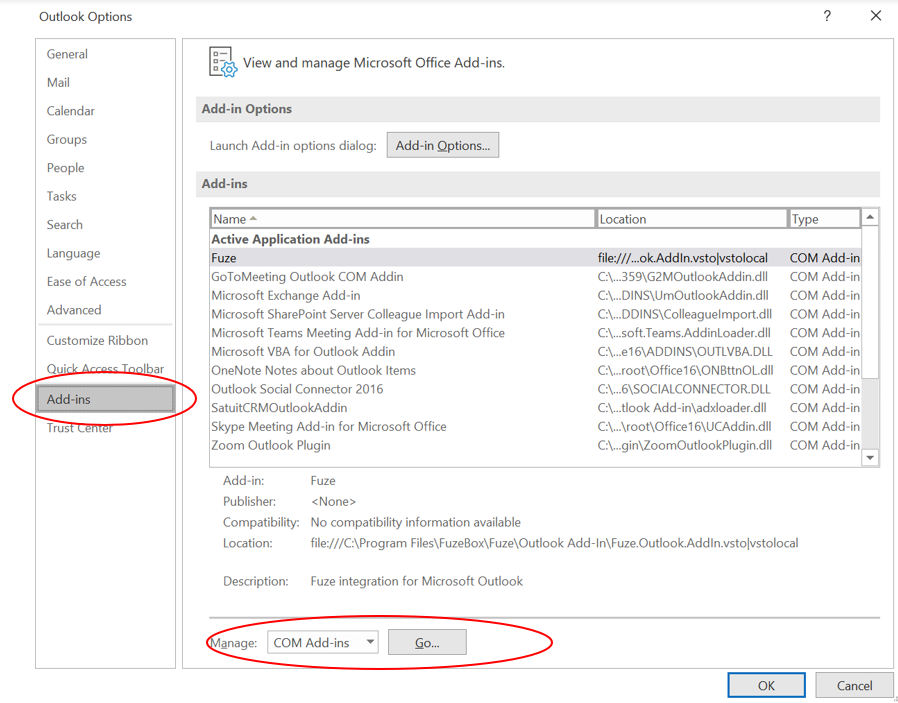Click the Active Application Add-ins group heading
The width and height of the screenshot is (898, 703).
[x=290, y=239]
